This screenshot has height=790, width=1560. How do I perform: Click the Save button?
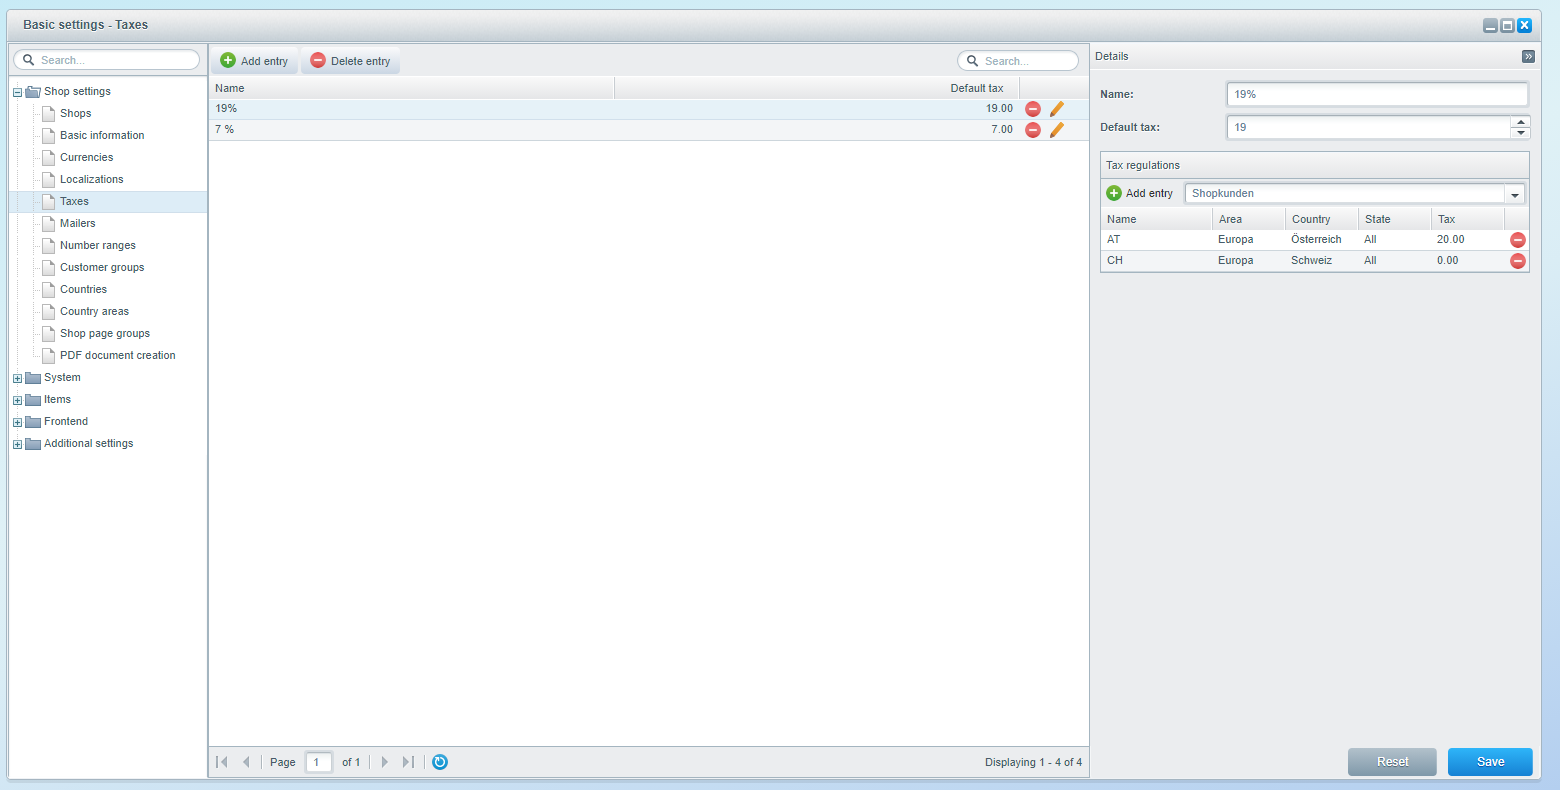[x=1490, y=762]
